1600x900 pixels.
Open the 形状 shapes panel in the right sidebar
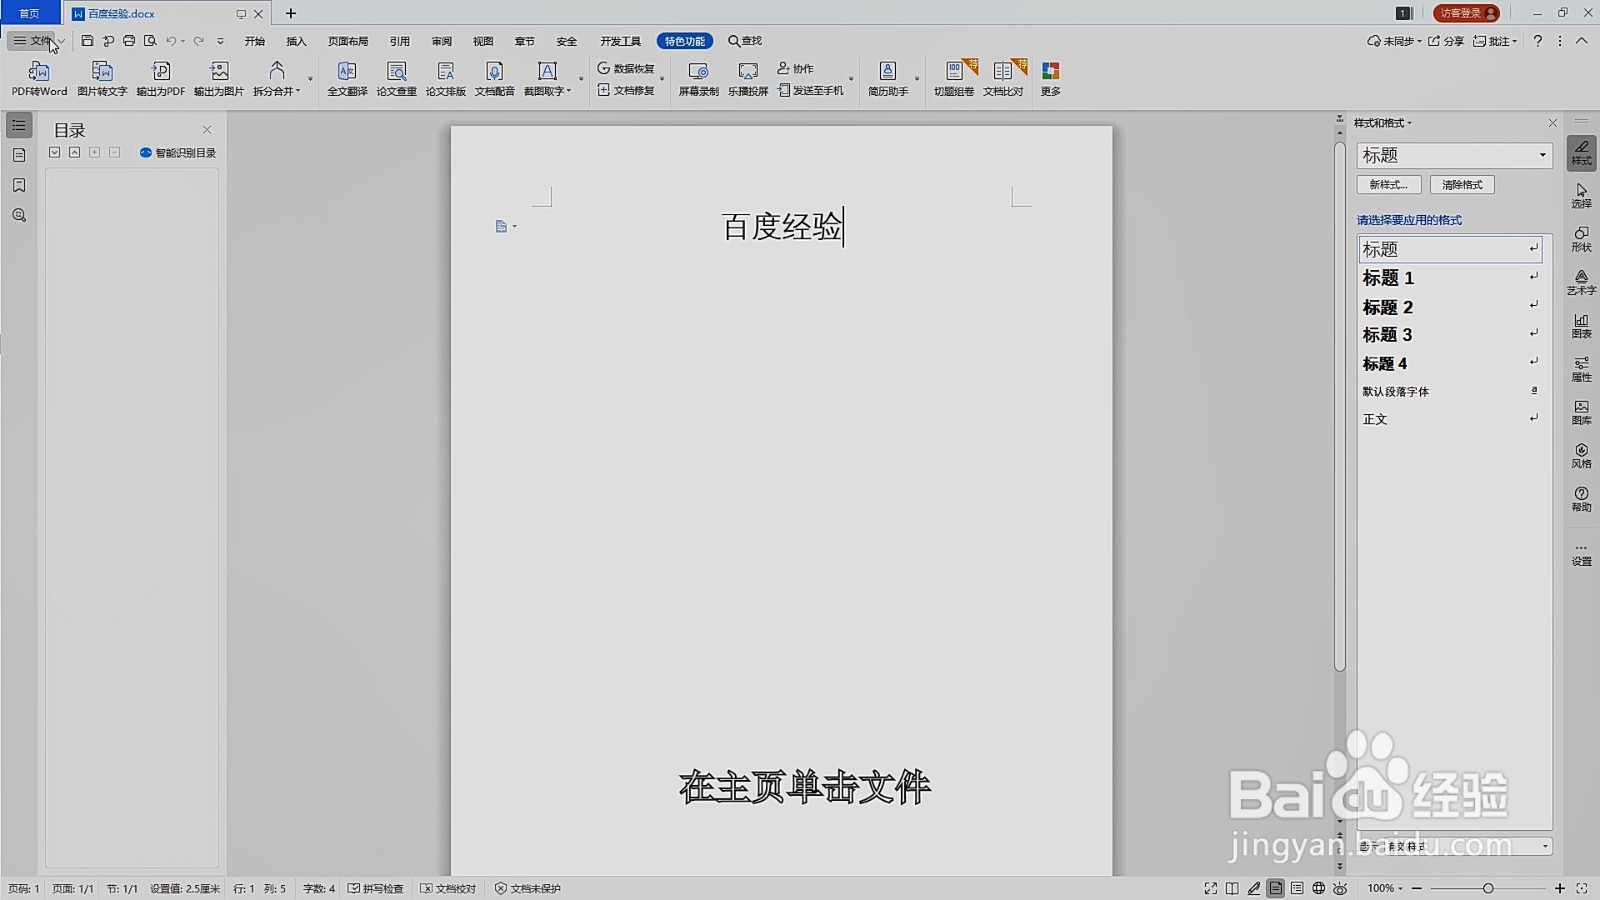tap(1581, 239)
